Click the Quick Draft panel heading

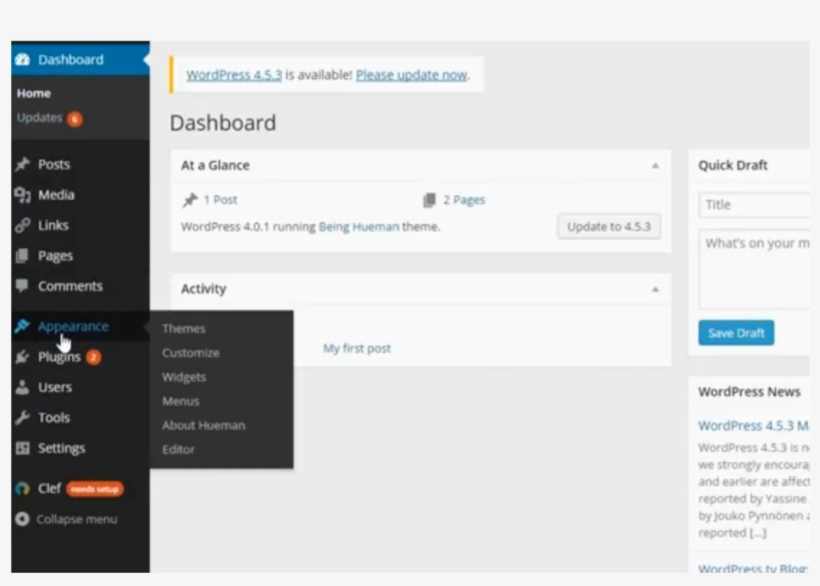pyautogui.click(x=733, y=165)
